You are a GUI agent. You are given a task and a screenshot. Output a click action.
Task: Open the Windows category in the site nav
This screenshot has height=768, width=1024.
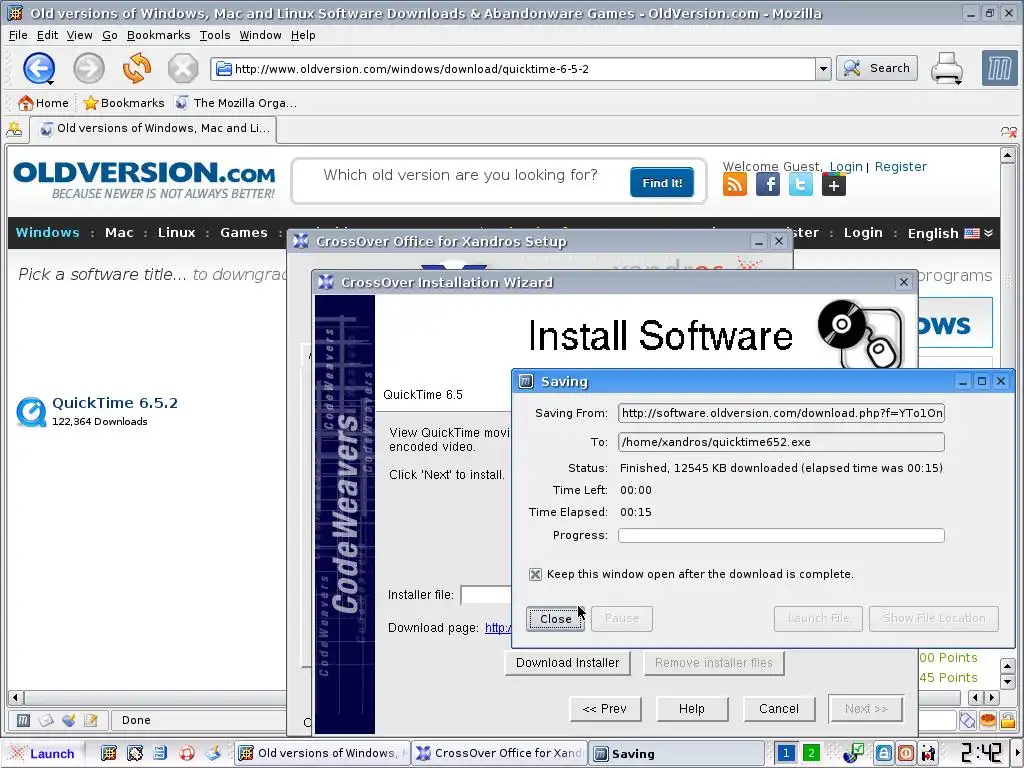(48, 232)
